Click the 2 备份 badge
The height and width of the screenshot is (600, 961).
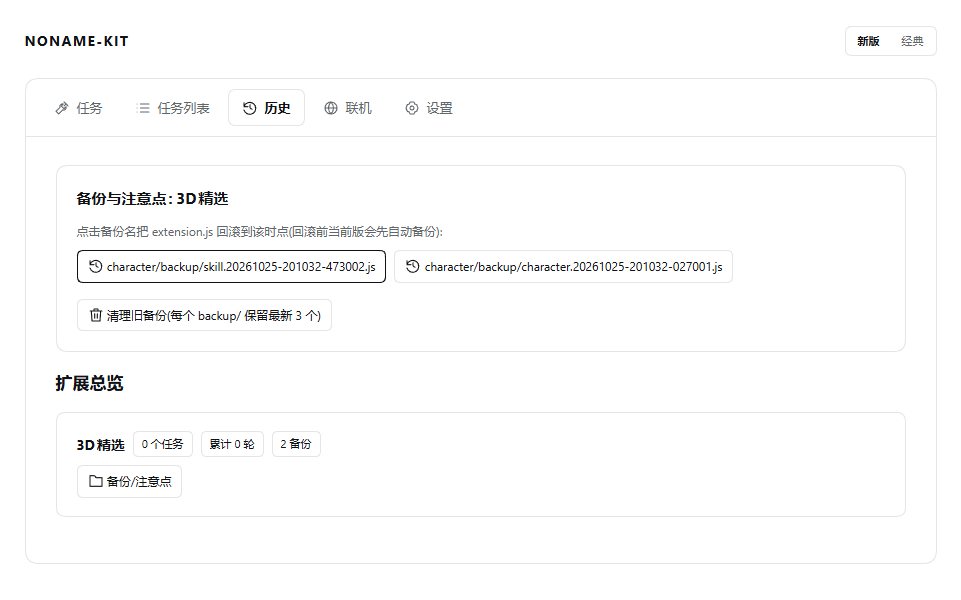296,444
